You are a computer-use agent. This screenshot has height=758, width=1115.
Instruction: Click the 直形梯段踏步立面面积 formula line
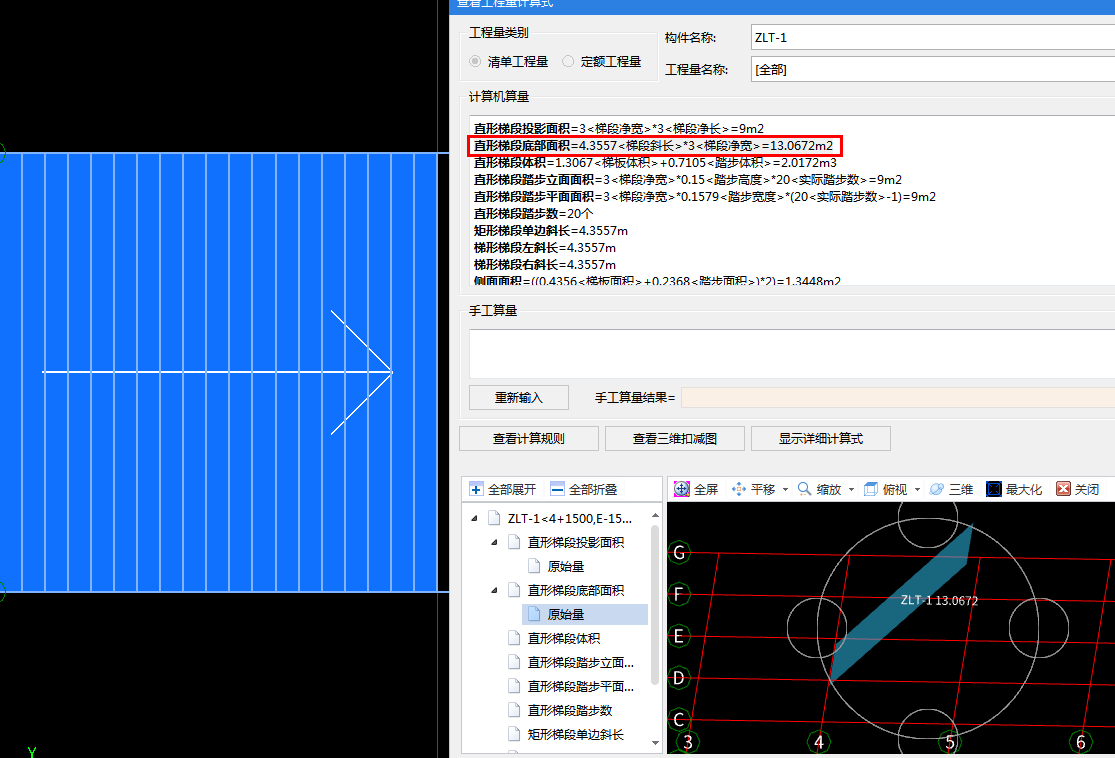688,180
